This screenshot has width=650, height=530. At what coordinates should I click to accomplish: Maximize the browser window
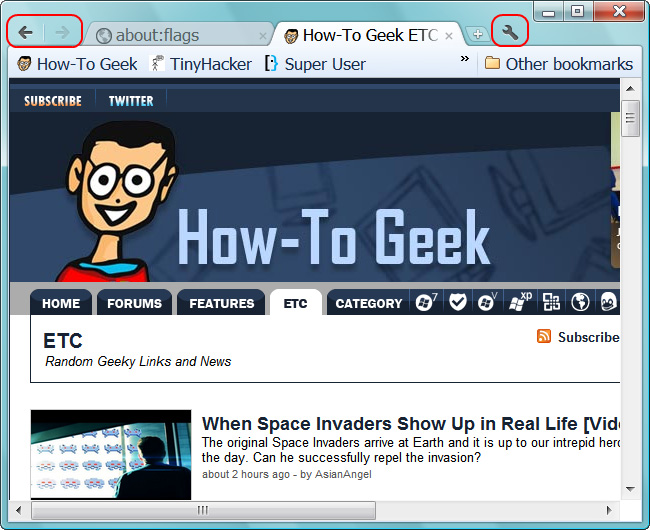(578, 12)
